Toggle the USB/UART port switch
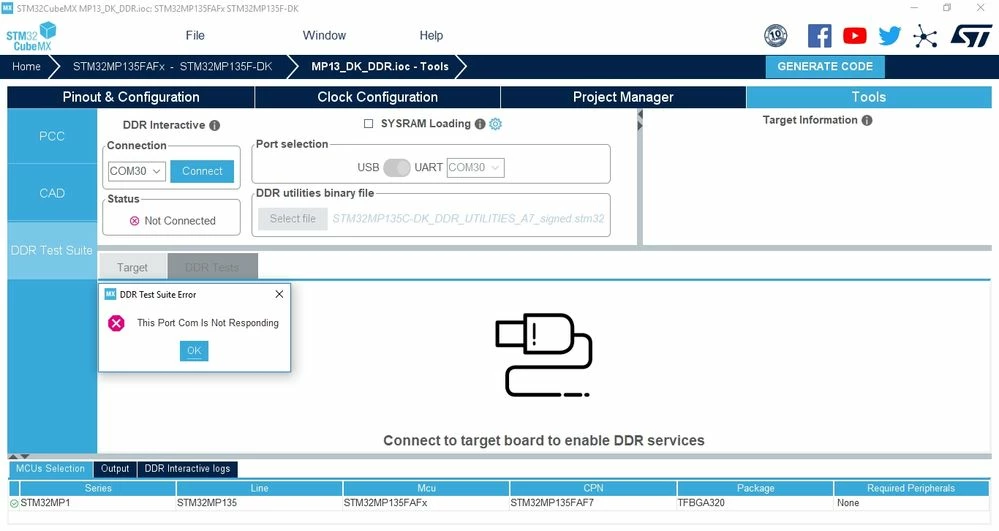 click(x=396, y=168)
